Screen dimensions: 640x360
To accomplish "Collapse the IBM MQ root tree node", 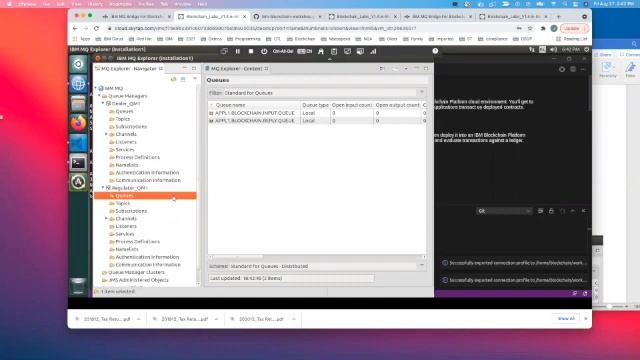I will pyautogui.click(x=96, y=88).
